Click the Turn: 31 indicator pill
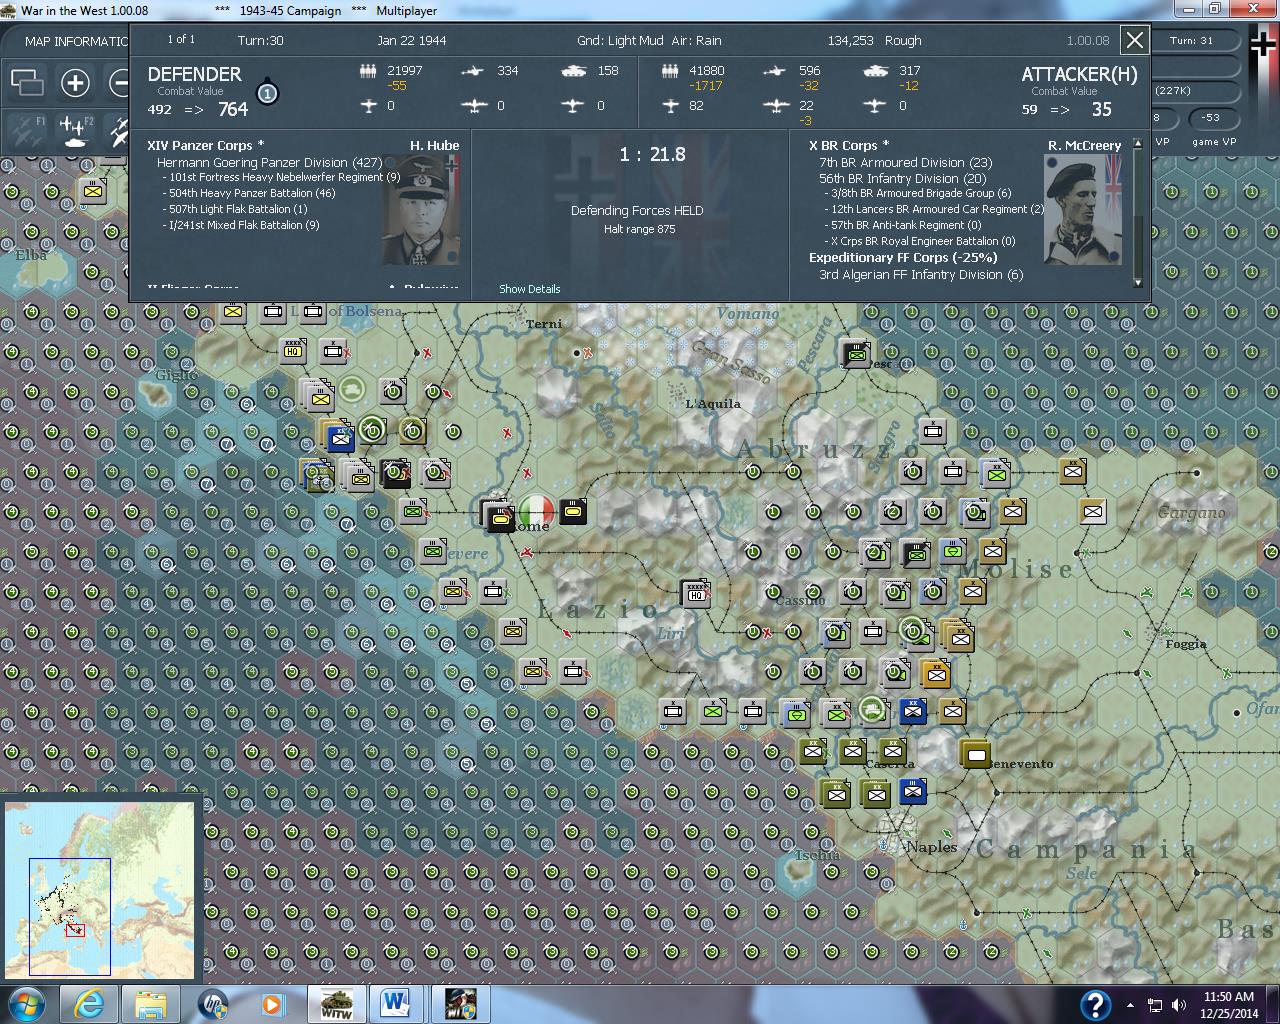The height and width of the screenshot is (1024, 1280). click(x=1192, y=41)
